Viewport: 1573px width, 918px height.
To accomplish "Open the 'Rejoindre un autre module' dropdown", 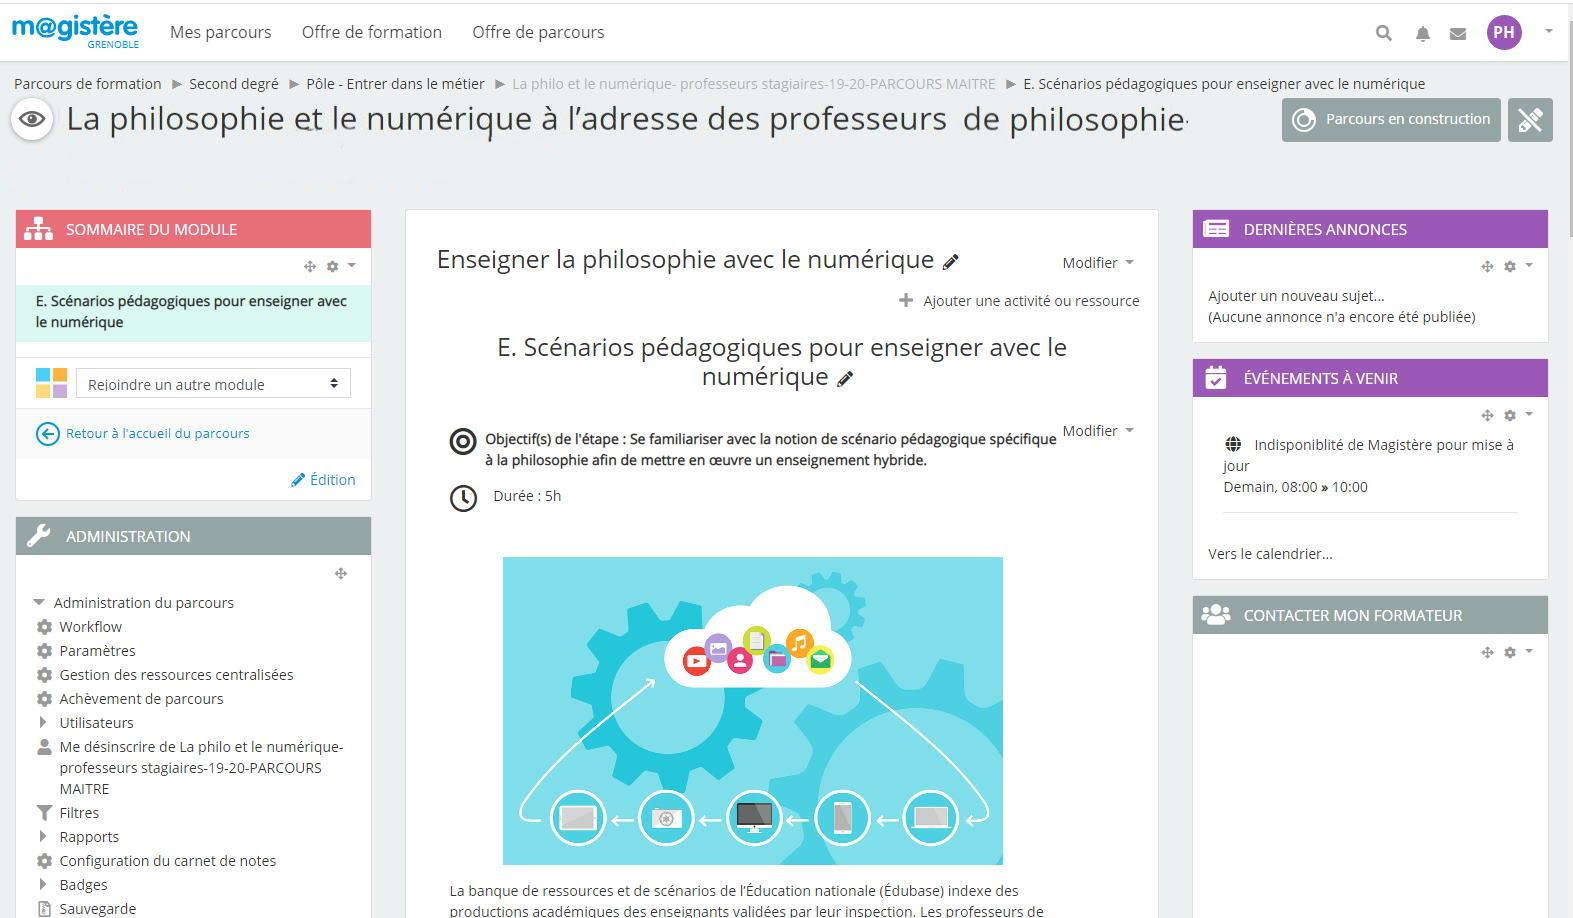I will click(213, 384).
